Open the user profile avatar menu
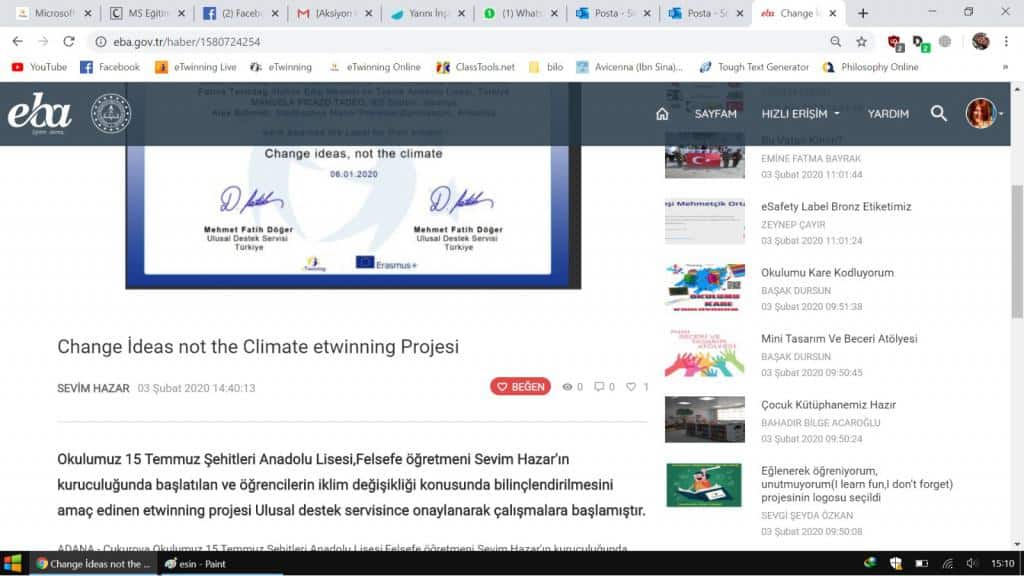1024x576 pixels. (x=984, y=114)
